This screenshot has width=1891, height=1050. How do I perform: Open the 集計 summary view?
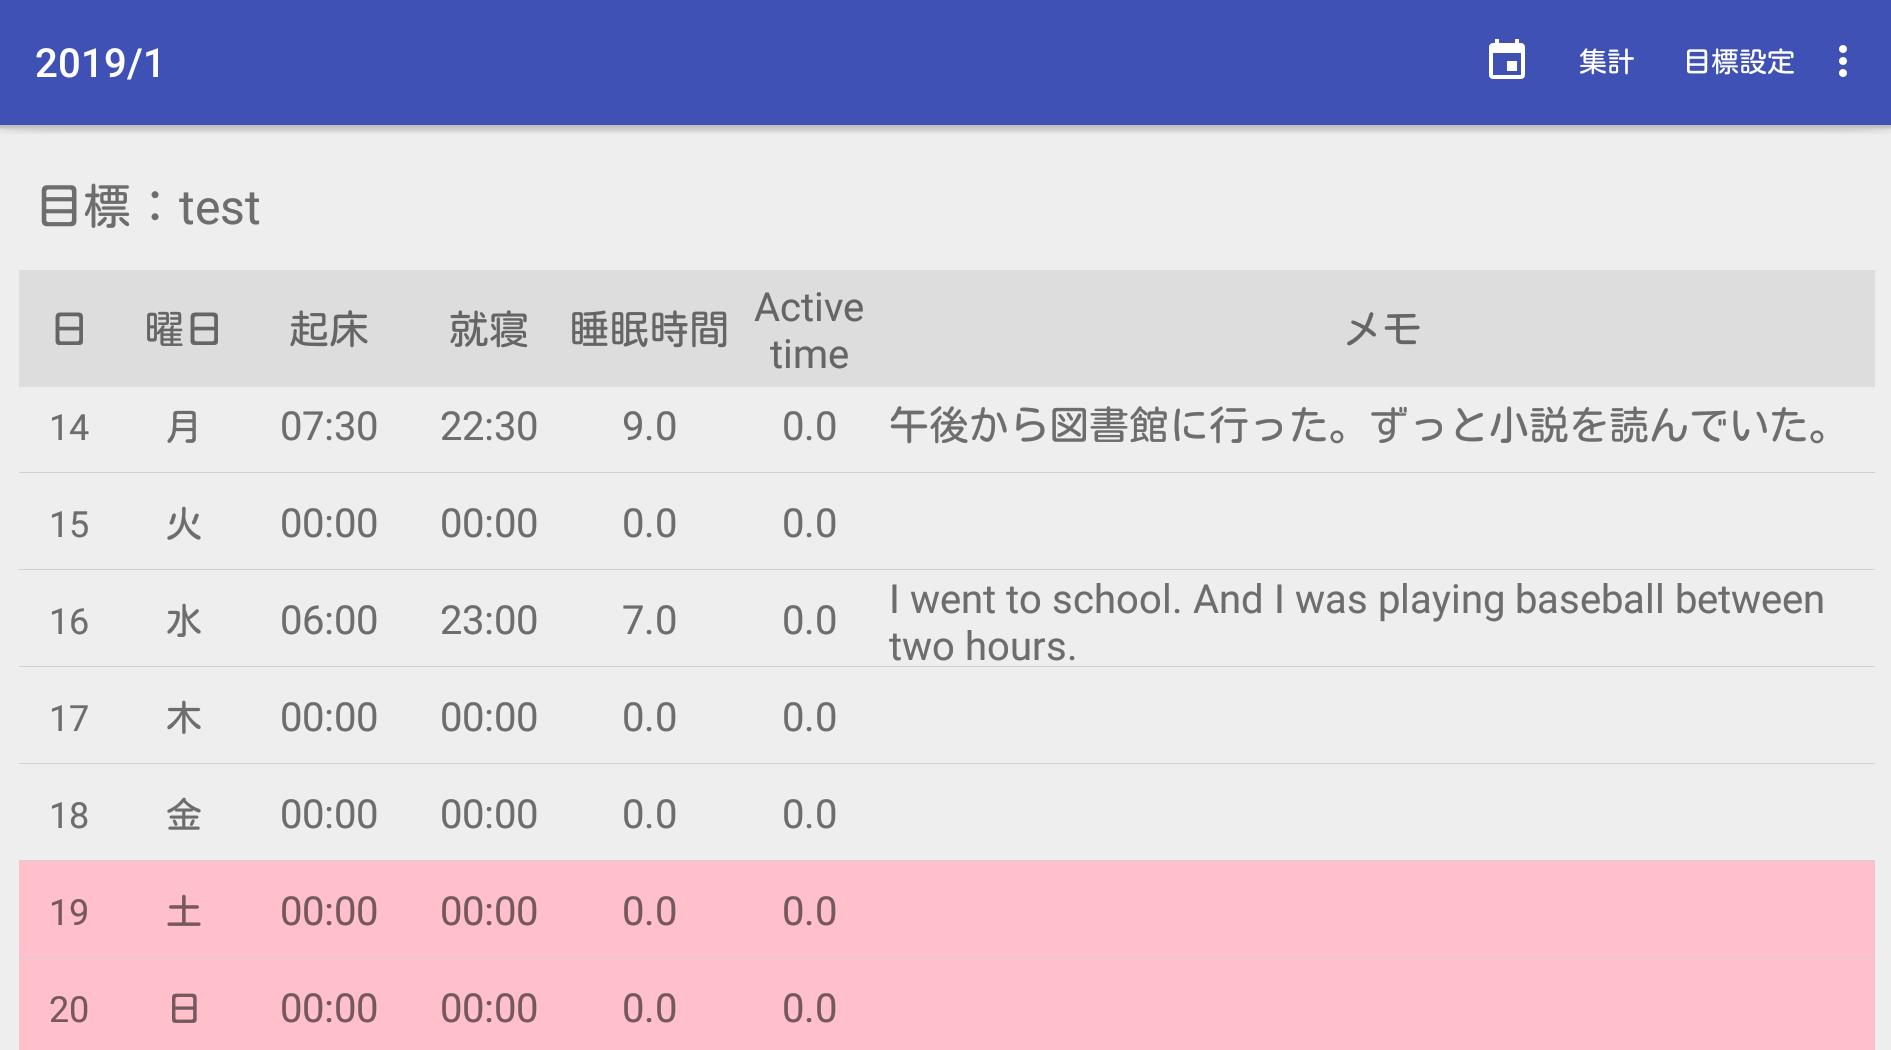1606,62
